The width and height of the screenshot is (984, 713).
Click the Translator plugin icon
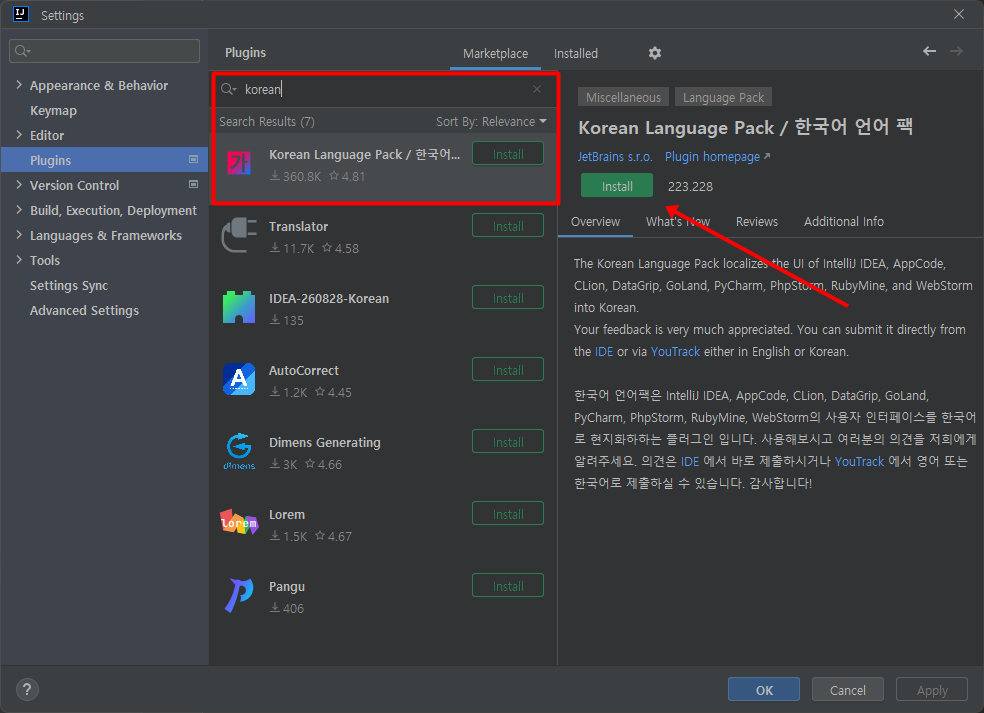pyautogui.click(x=239, y=235)
